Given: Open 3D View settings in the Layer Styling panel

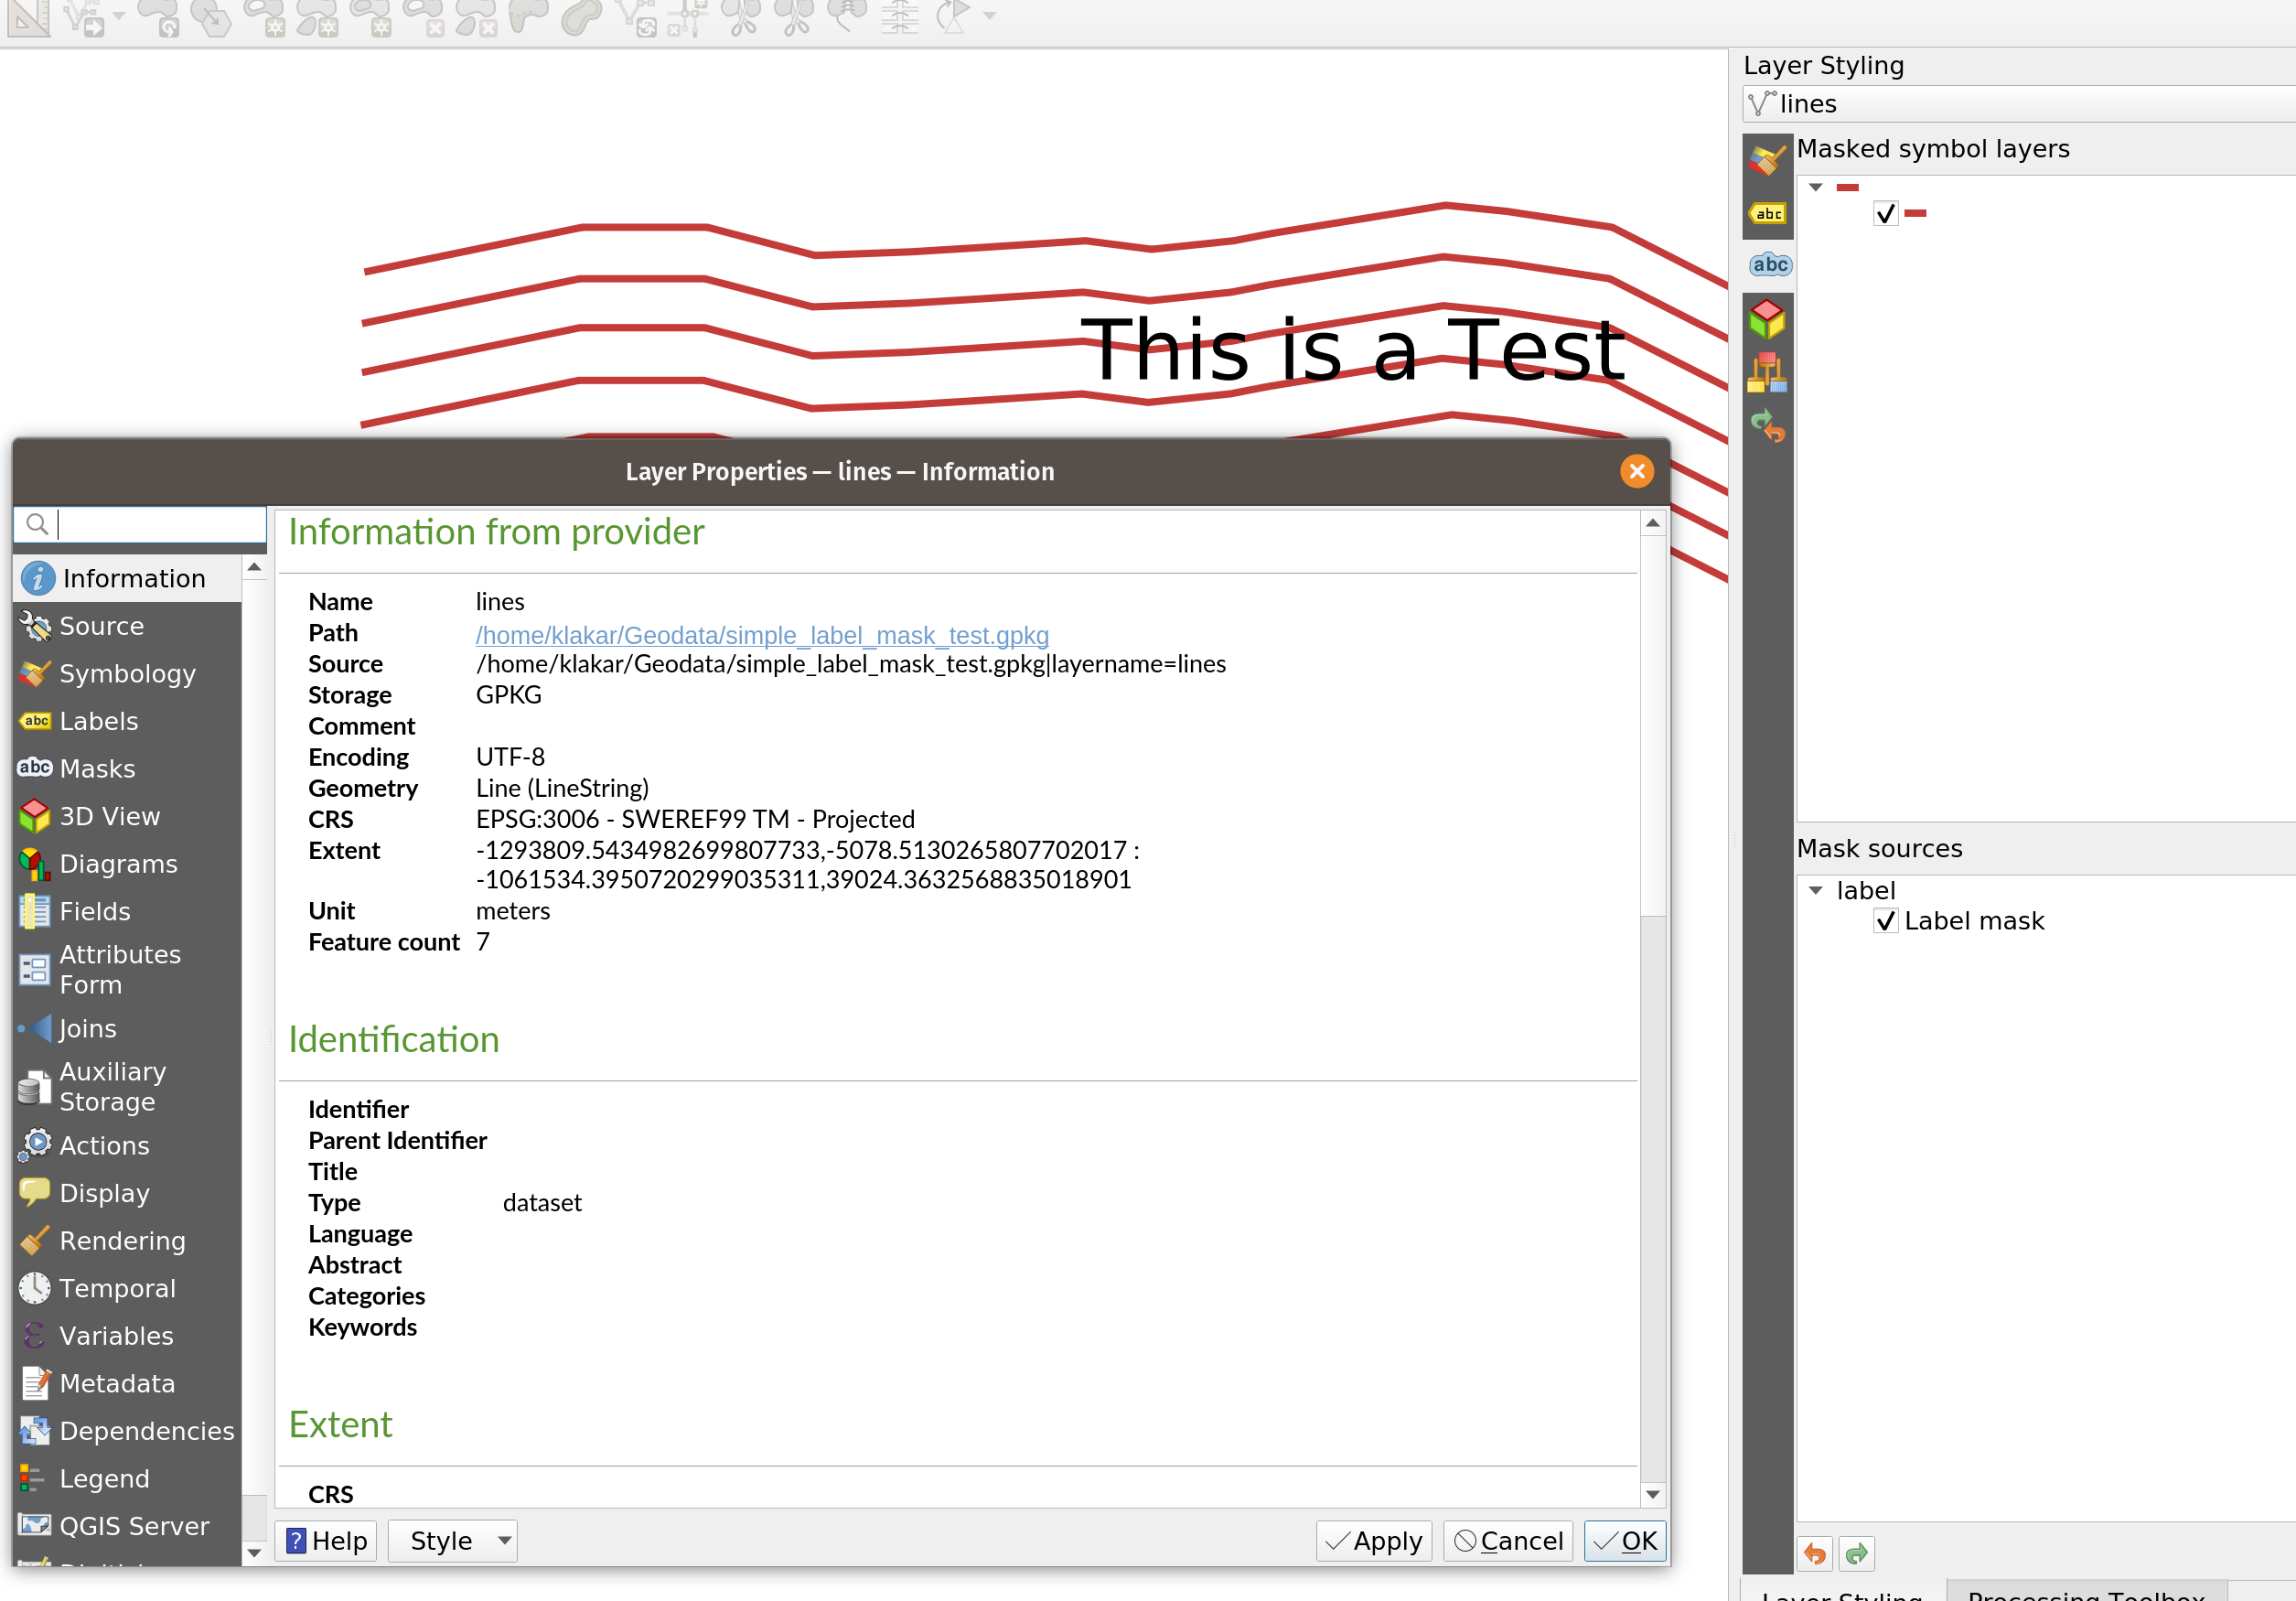Looking at the screenshot, I should coord(1766,318).
